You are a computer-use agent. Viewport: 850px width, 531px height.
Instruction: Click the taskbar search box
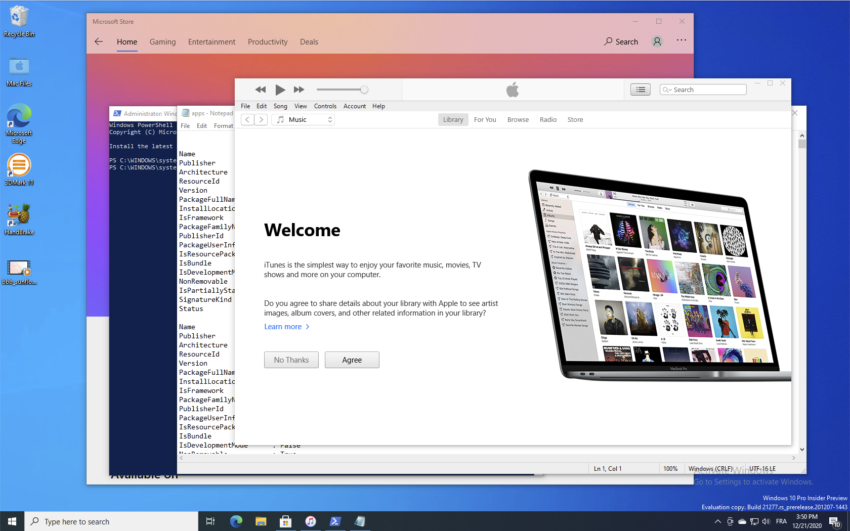[111, 521]
